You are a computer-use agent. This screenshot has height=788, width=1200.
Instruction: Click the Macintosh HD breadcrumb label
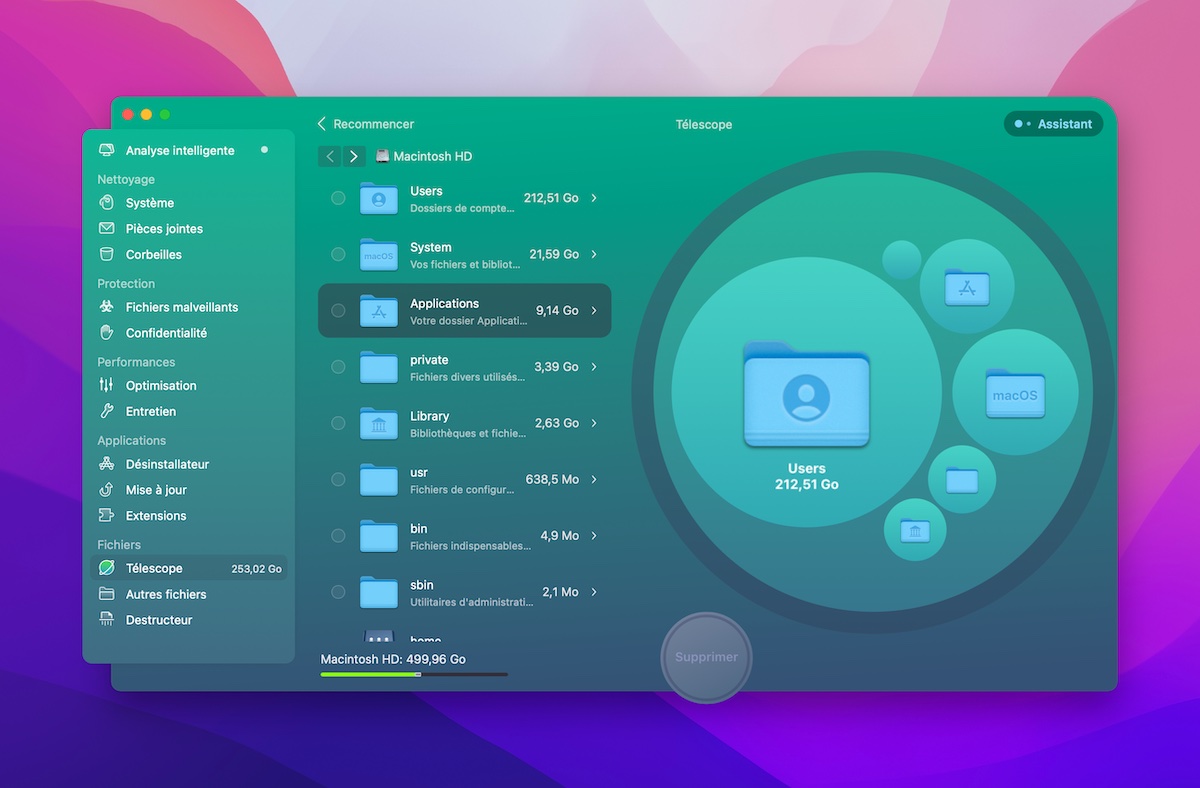tap(432, 156)
